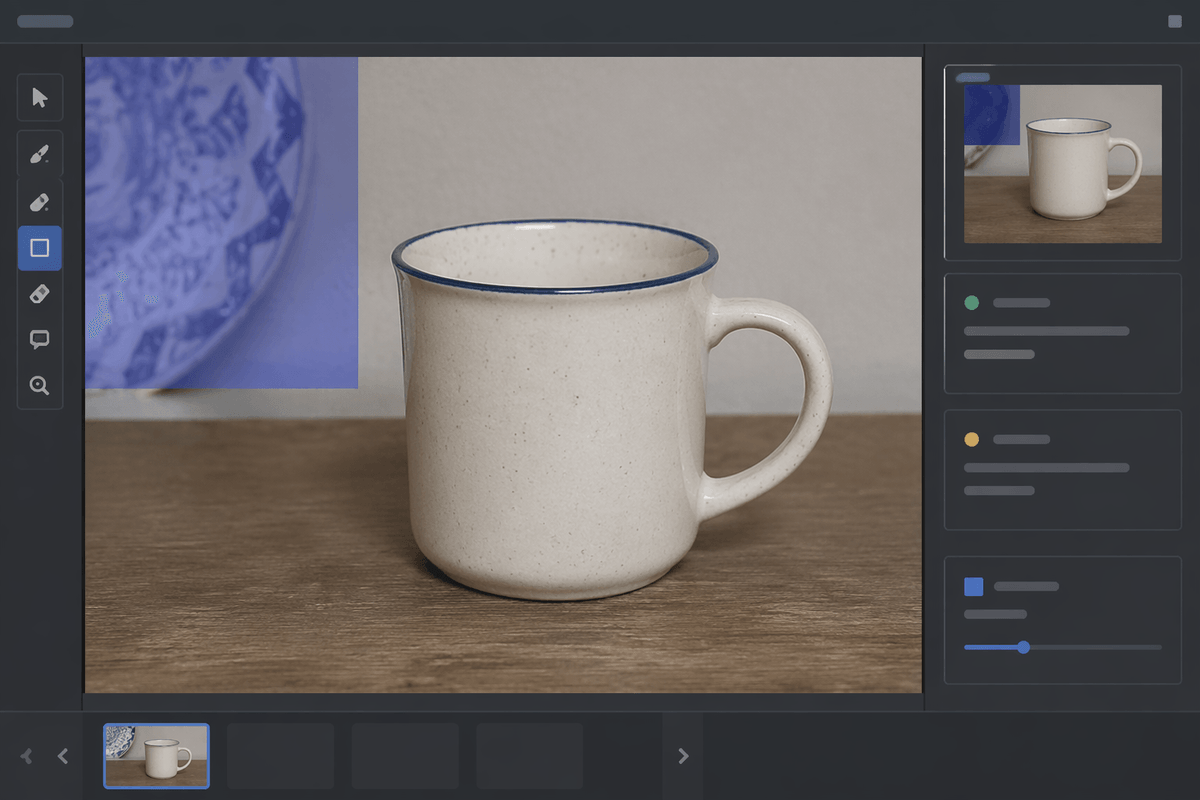Go to previous thumbnails with left chevron
Image resolution: width=1200 pixels, height=800 pixels.
point(63,756)
